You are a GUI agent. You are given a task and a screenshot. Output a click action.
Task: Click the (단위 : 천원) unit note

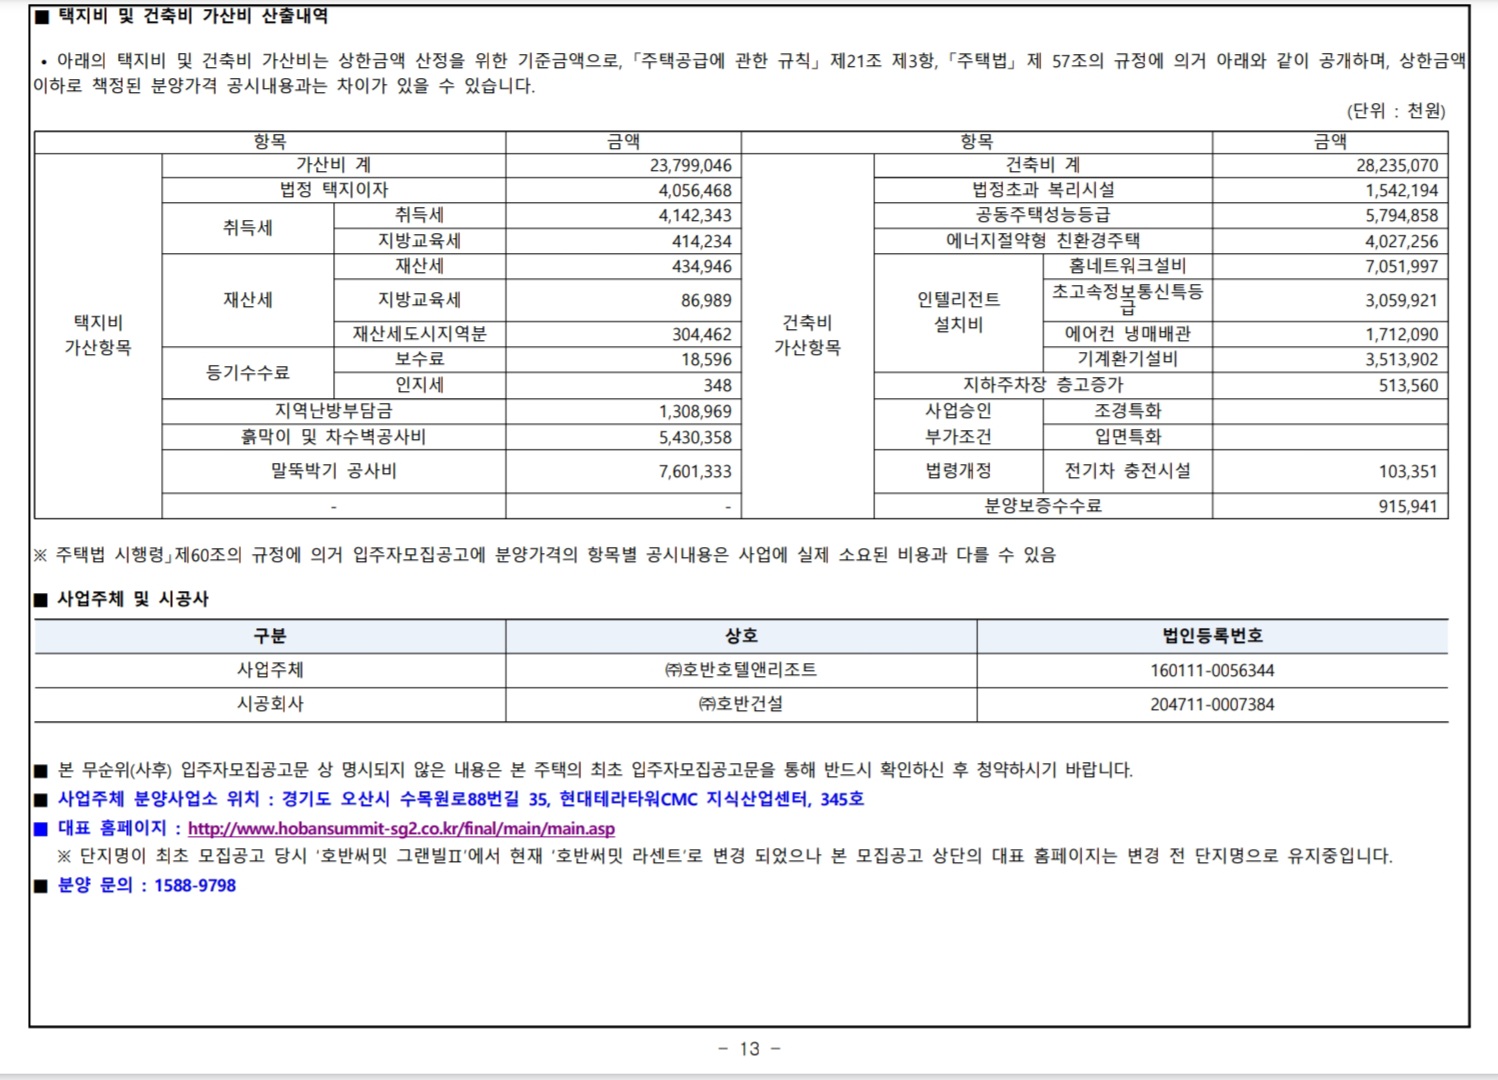click(x=1396, y=111)
